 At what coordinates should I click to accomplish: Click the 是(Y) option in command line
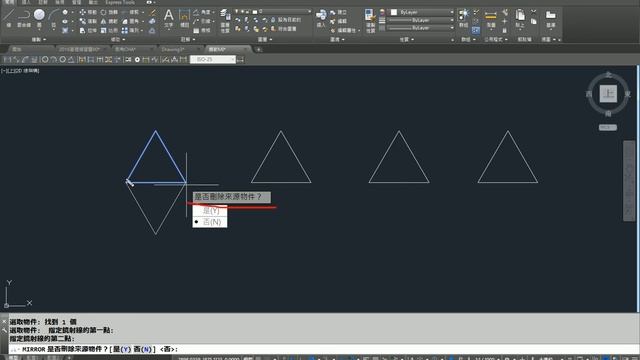[x=122, y=349]
